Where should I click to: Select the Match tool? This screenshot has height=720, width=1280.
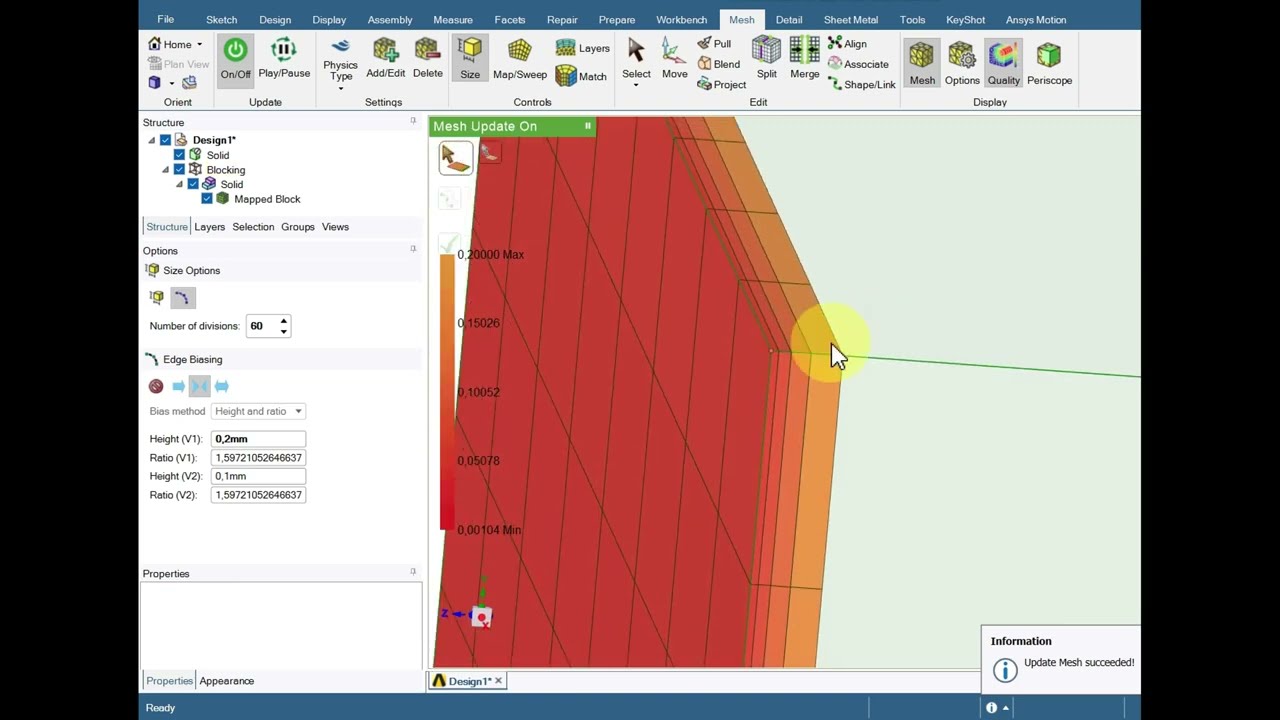[581, 76]
